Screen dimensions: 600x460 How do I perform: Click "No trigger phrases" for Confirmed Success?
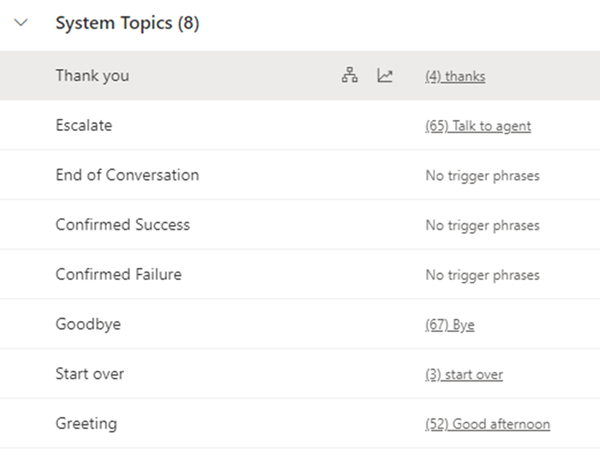482,226
